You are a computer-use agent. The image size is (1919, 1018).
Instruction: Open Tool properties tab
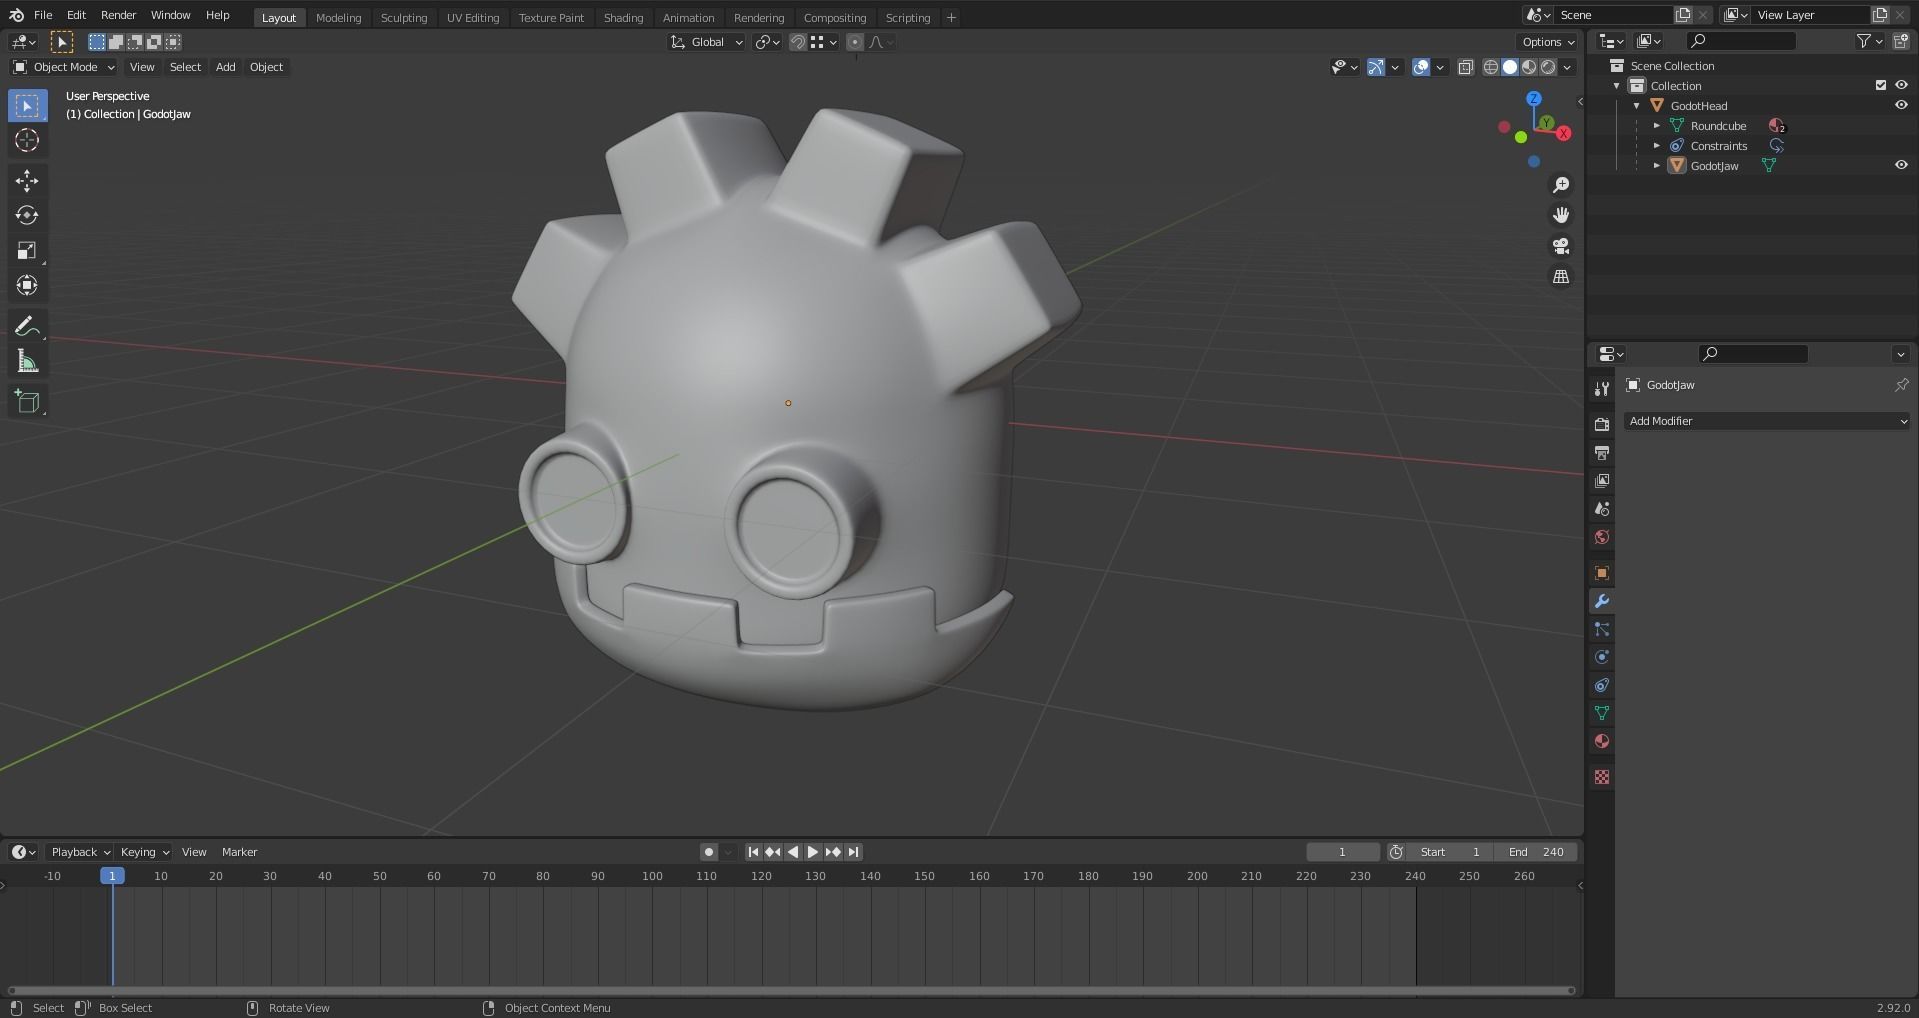[1601, 388]
